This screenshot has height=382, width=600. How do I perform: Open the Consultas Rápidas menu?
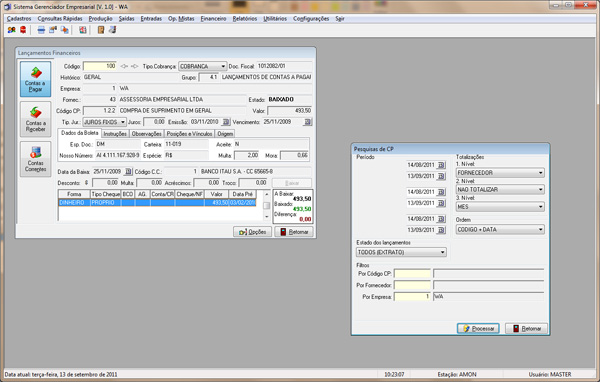coord(60,18)
